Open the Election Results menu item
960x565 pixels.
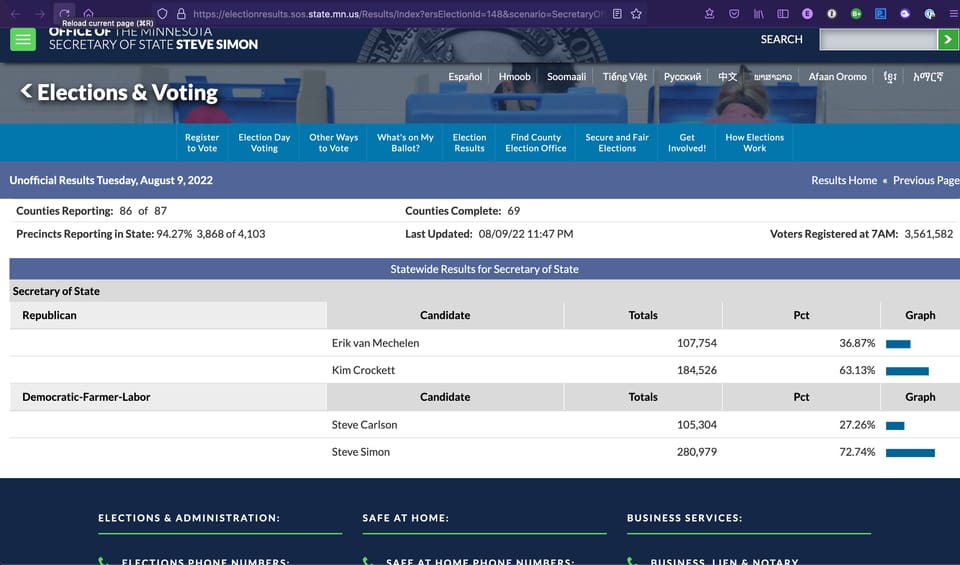pos(470,143)
